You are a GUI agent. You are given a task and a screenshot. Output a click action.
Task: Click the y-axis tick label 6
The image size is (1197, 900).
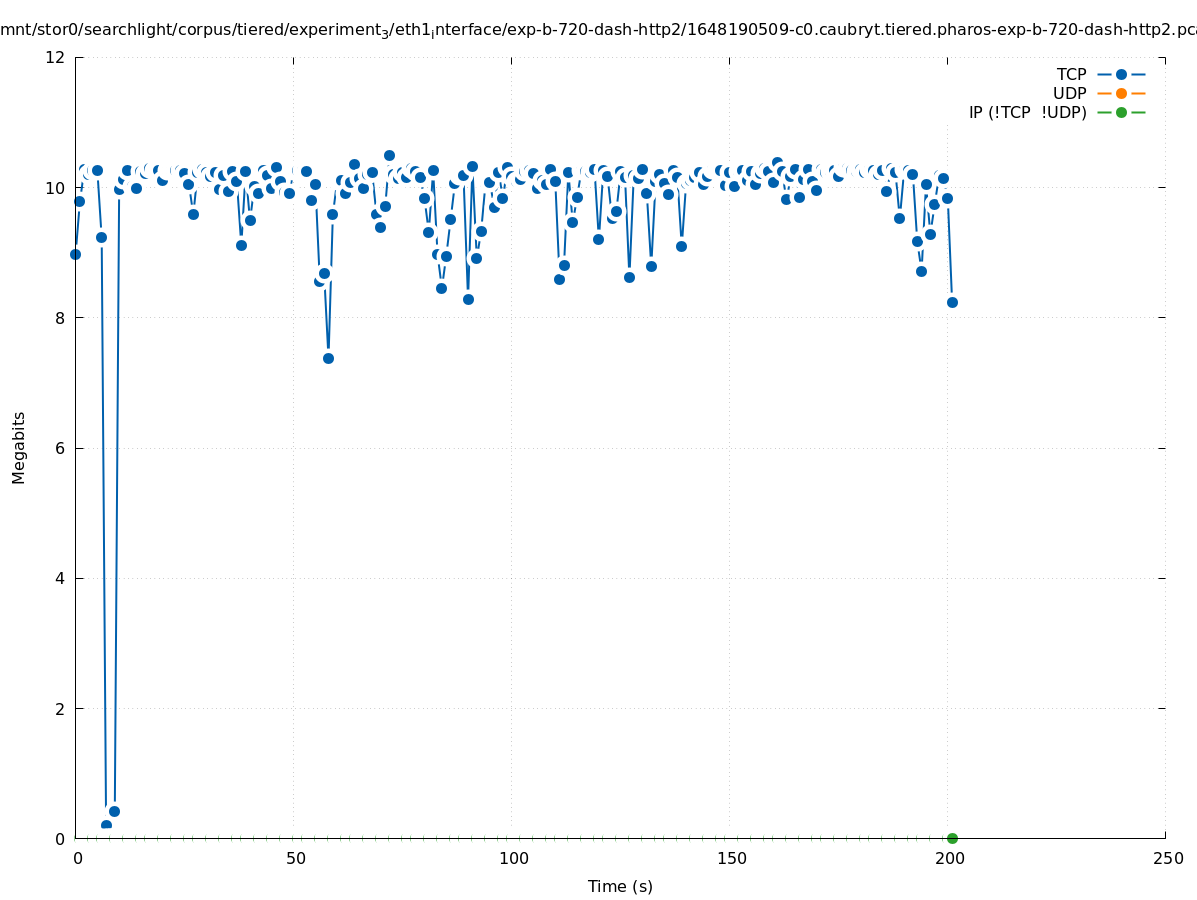(x=60, y=448)
